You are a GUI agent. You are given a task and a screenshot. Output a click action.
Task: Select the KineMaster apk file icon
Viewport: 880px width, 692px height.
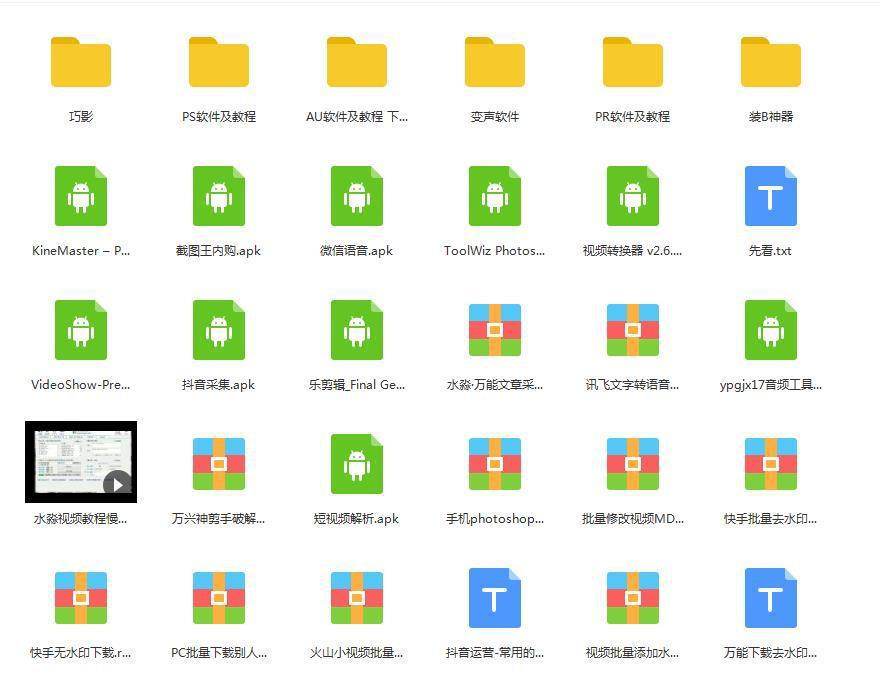pyautogui.click(x=81, y=196)
